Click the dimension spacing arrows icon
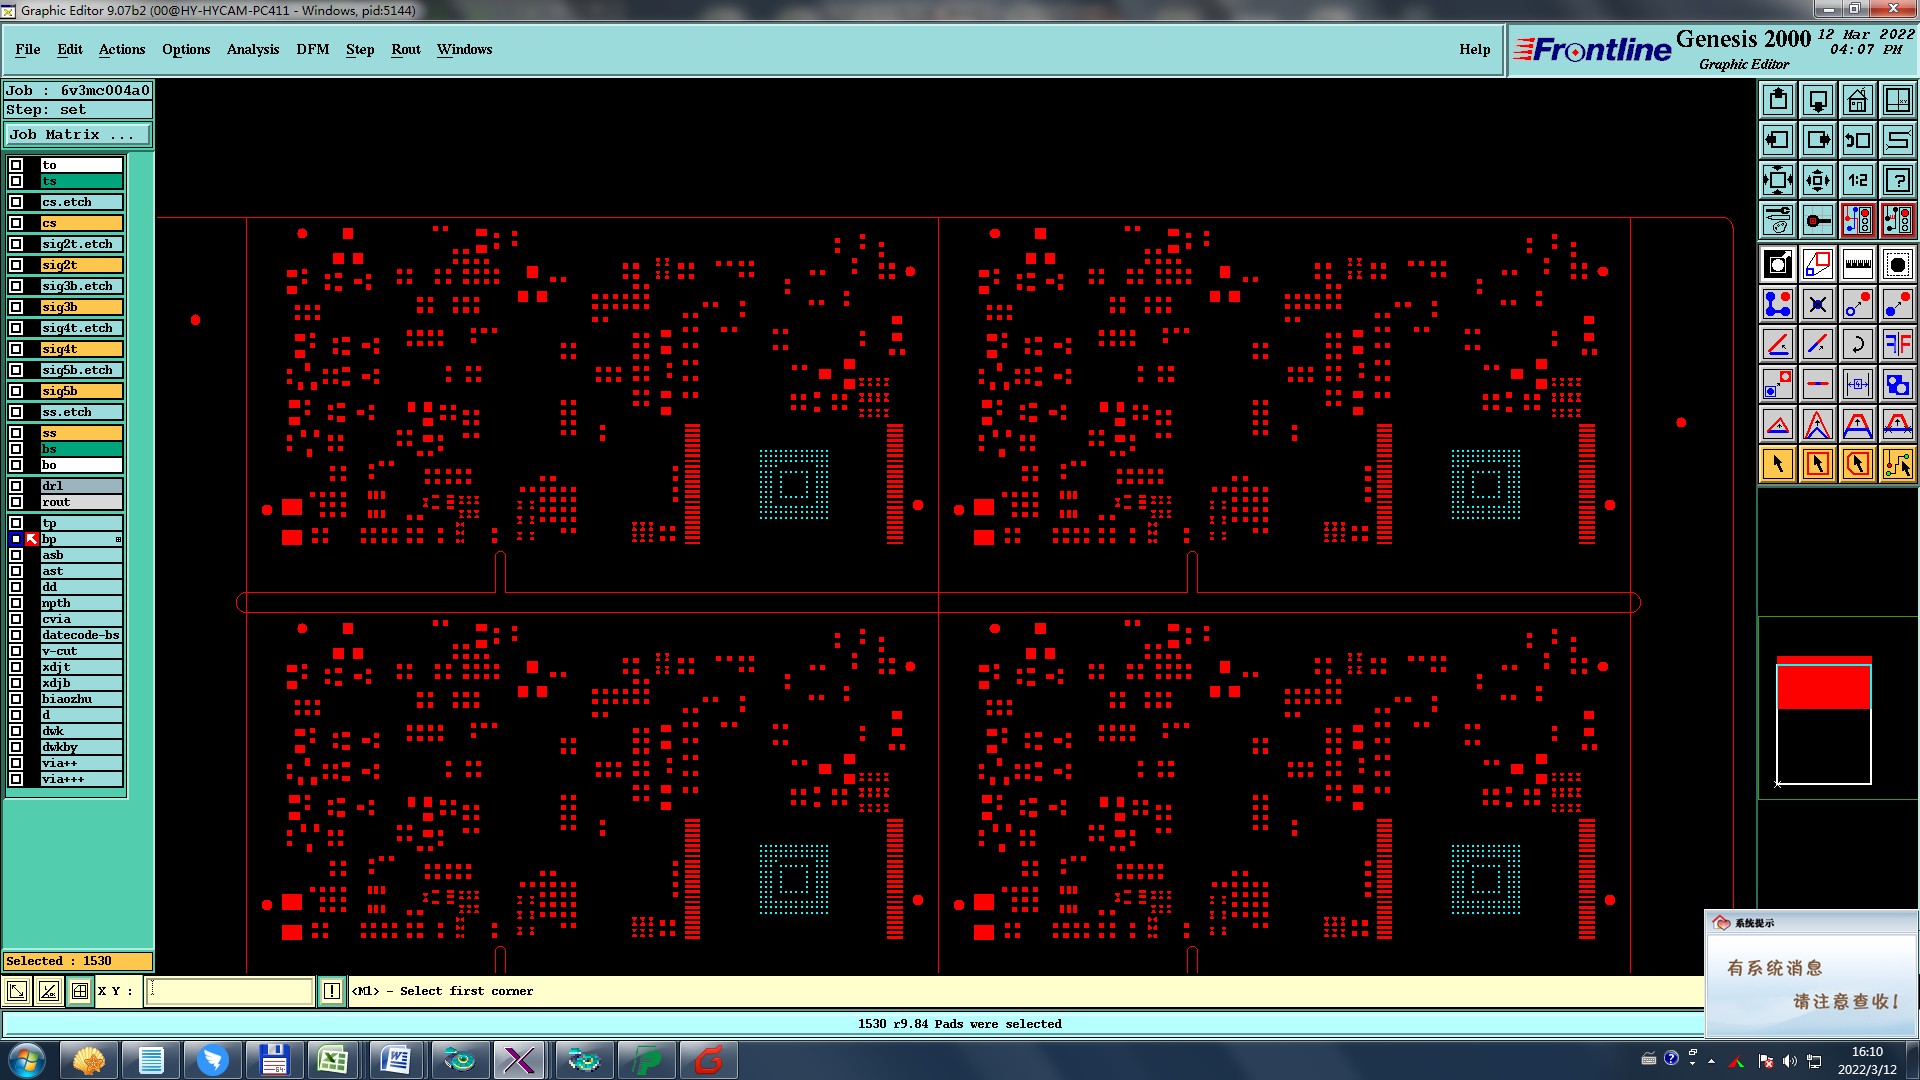Viewport: 1920px width, 1080px height. 1858,384
